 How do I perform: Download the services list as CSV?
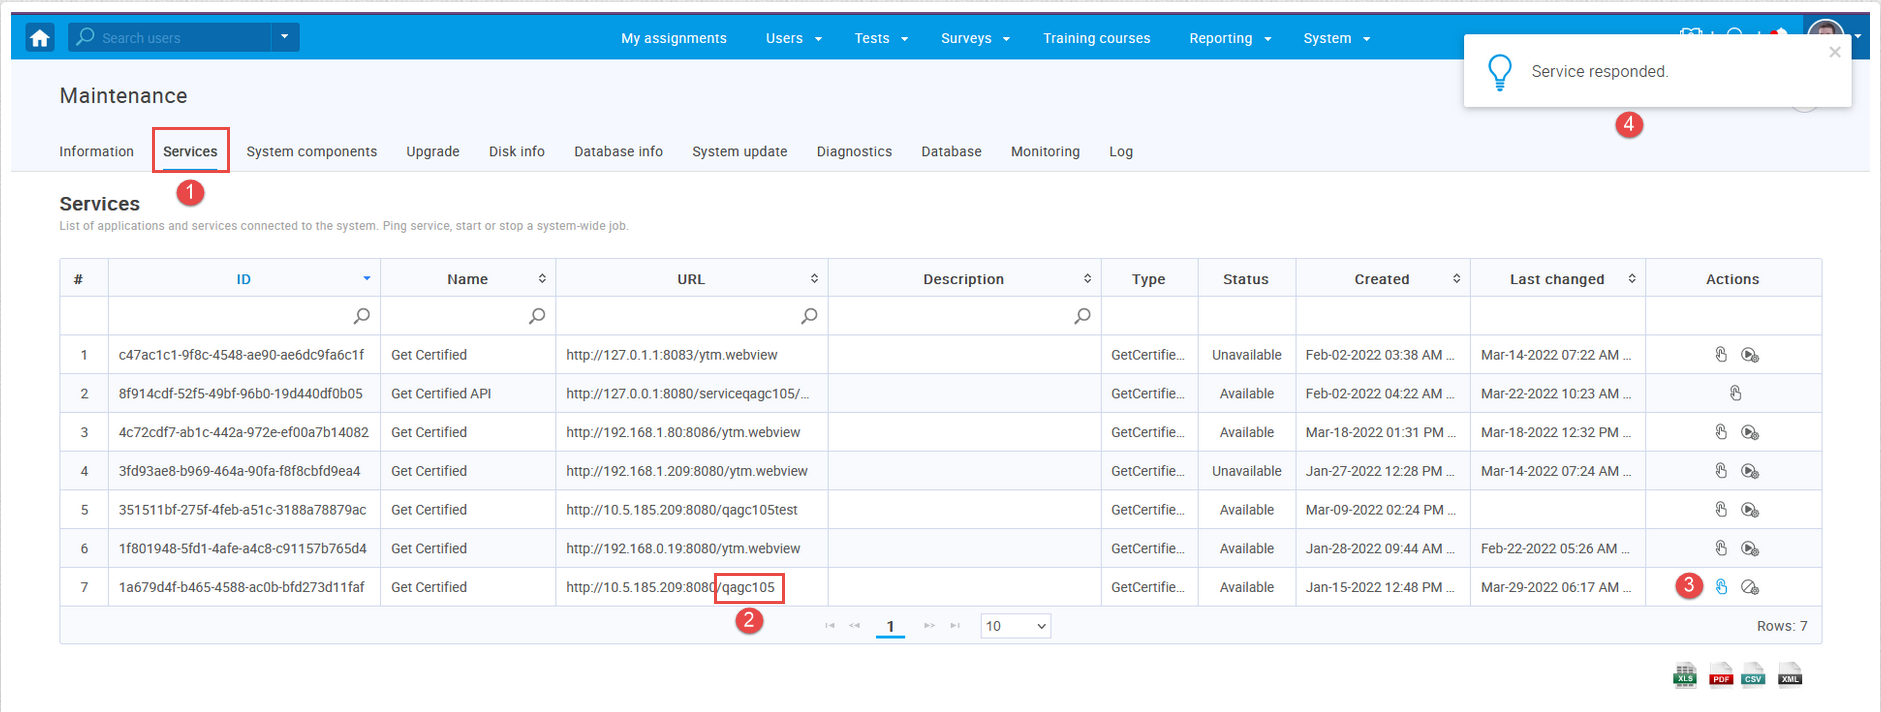1753,676
